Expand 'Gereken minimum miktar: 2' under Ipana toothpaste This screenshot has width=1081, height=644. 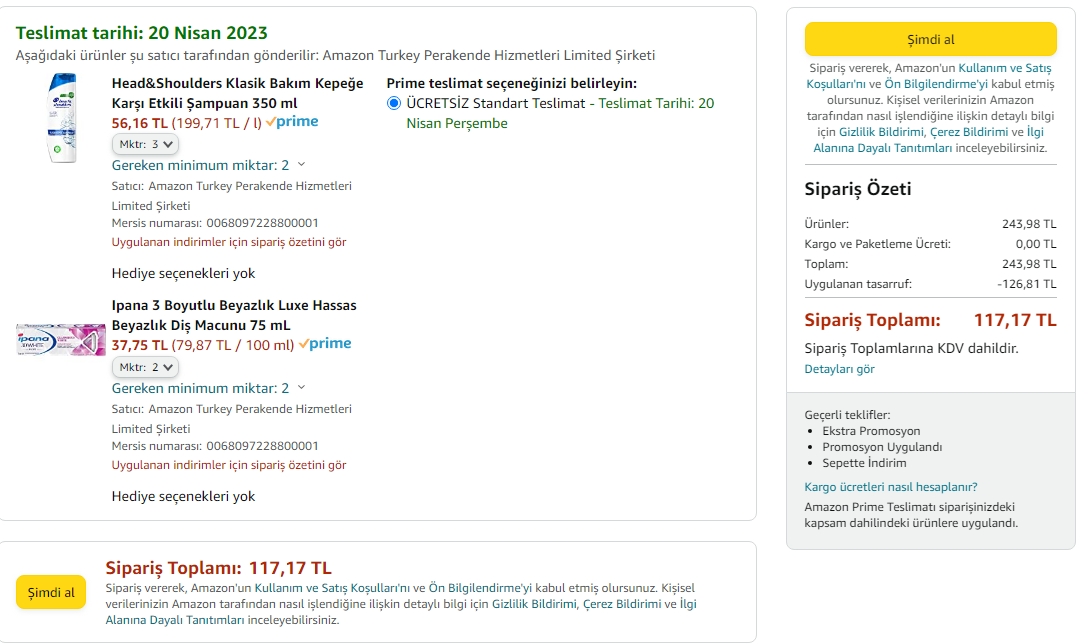coord(208,388)
